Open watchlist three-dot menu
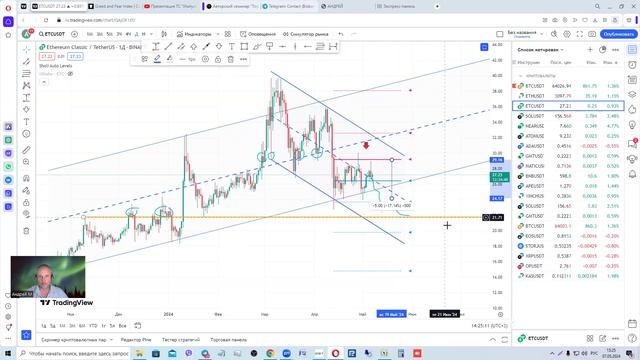 tap(616, 50)
